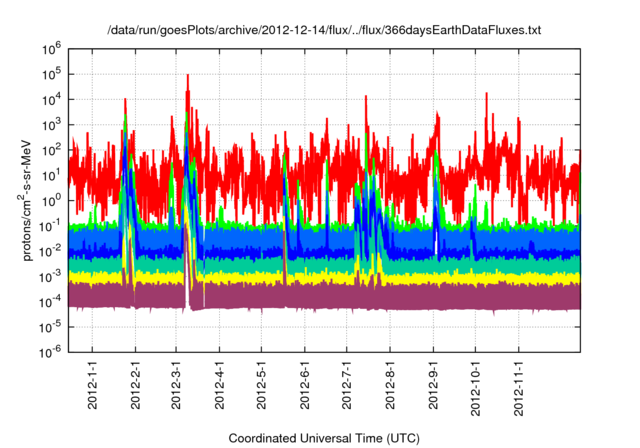Click the 2012-10-1 date label
Viewport: 640px width, 448px height.
(x=476, y=388)
